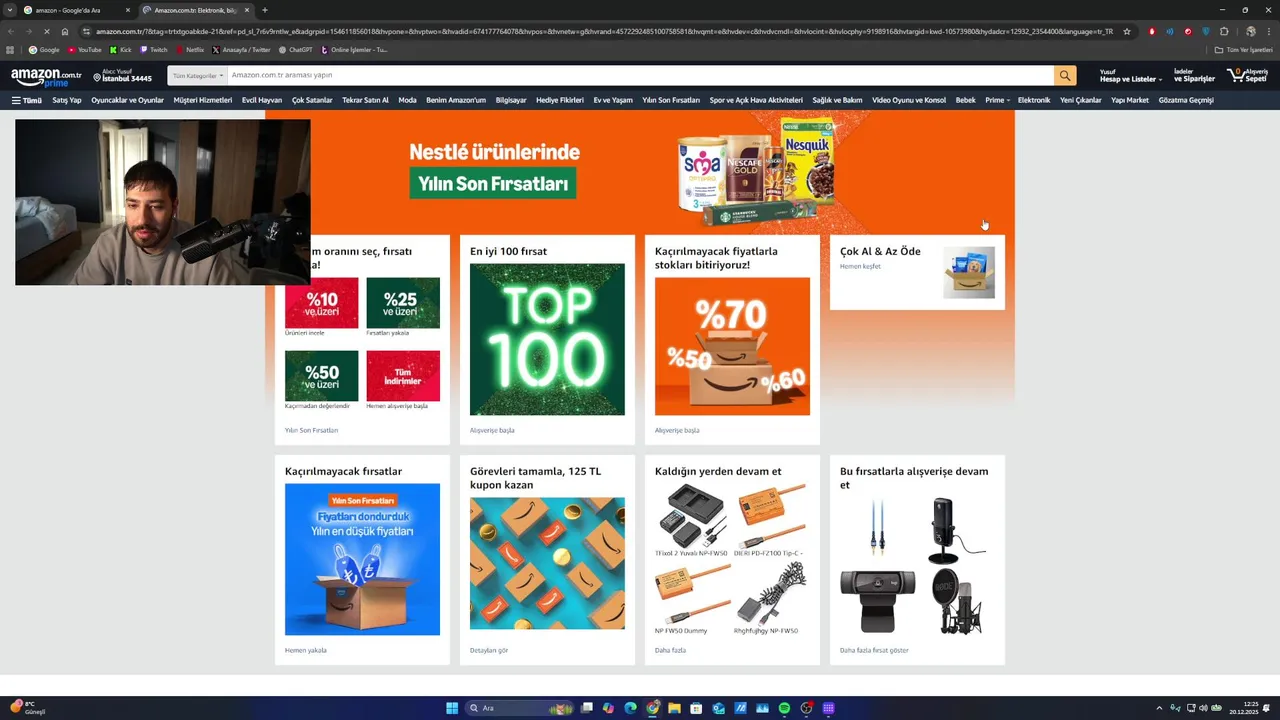This screenshot has width=1280, height=720.
Task: Select the Çok Satanlar nav item
Action: point(312,100)
